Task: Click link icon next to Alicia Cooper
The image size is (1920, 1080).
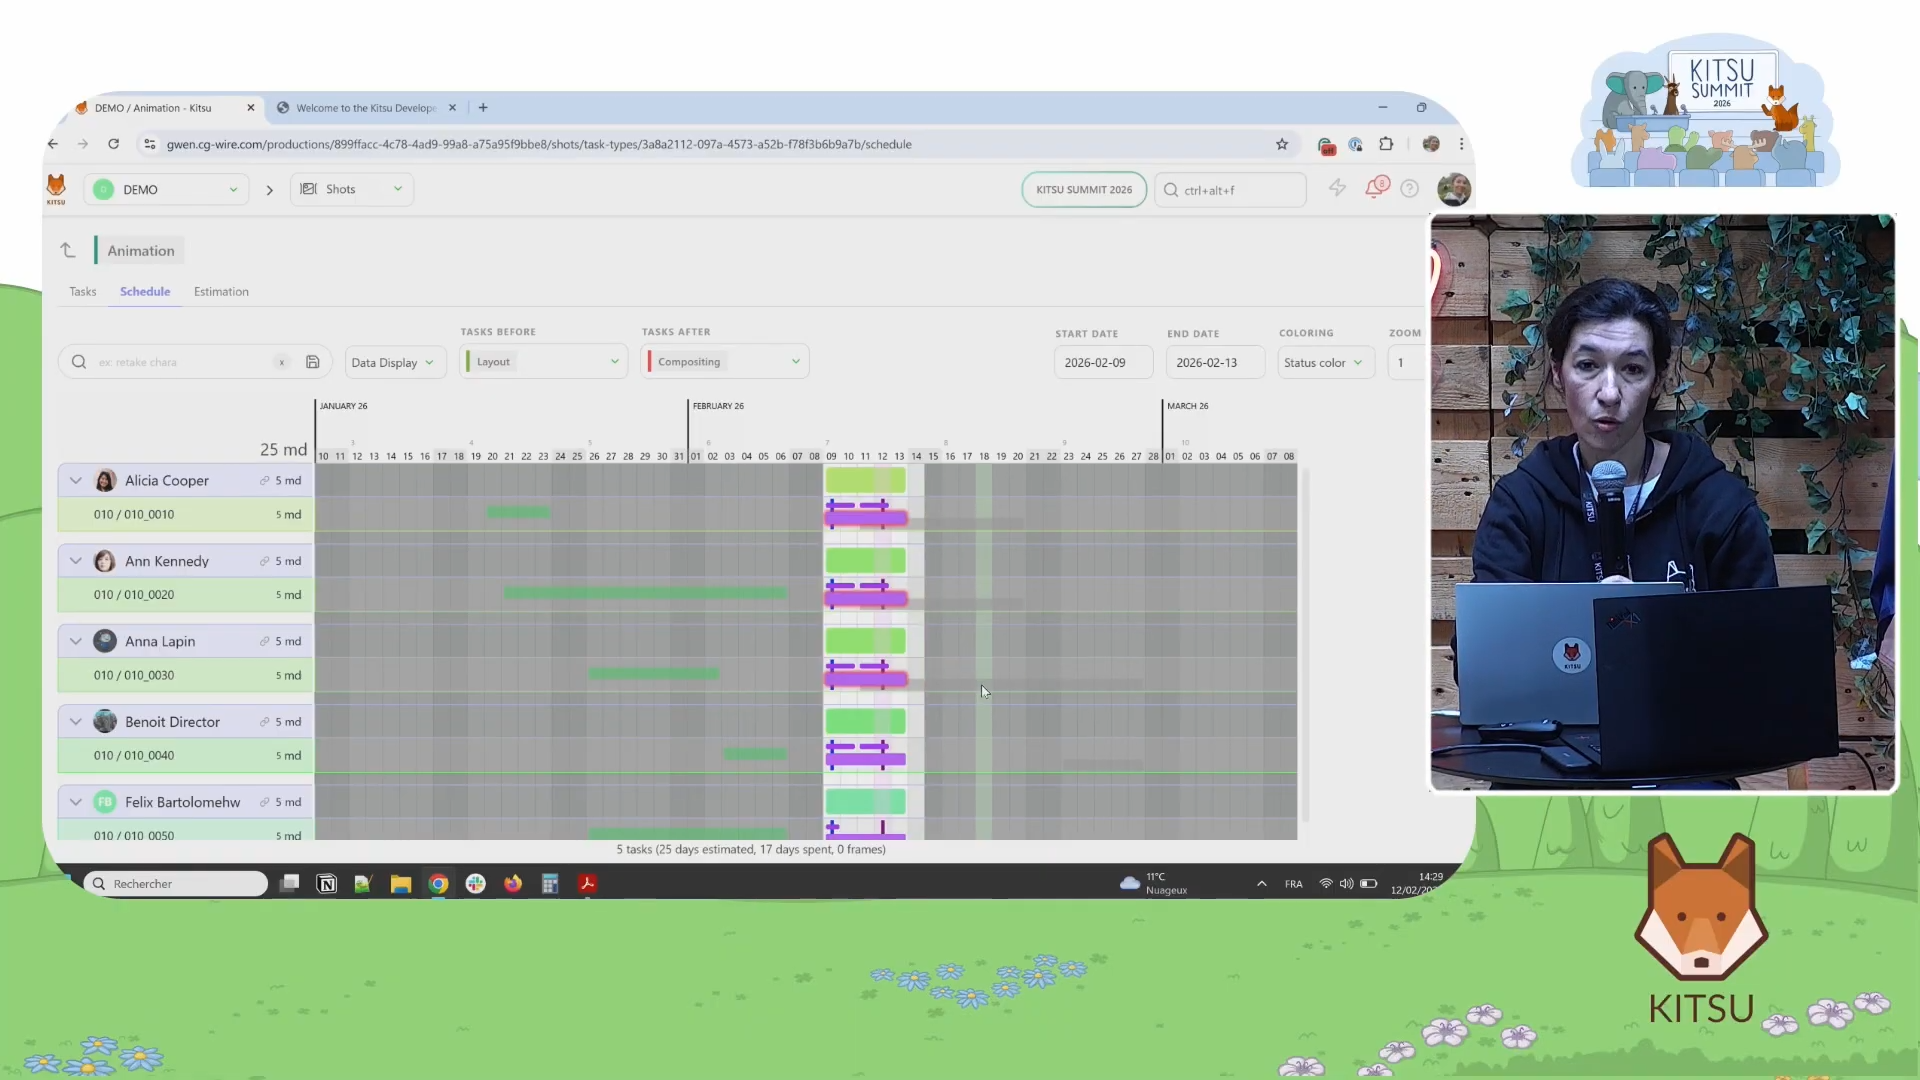Action: [264, 481]
